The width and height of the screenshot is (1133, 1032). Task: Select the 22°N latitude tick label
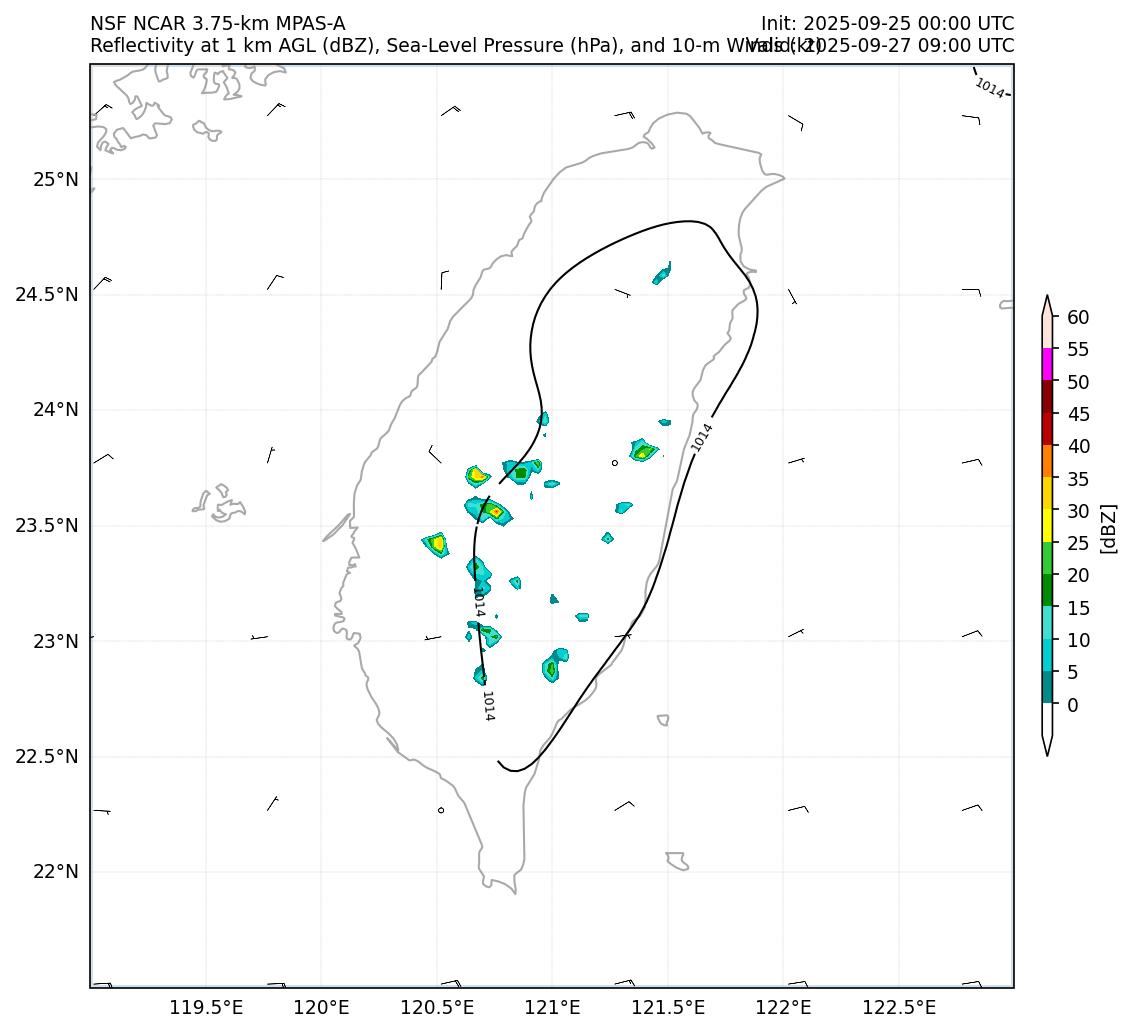pos(56,872)
